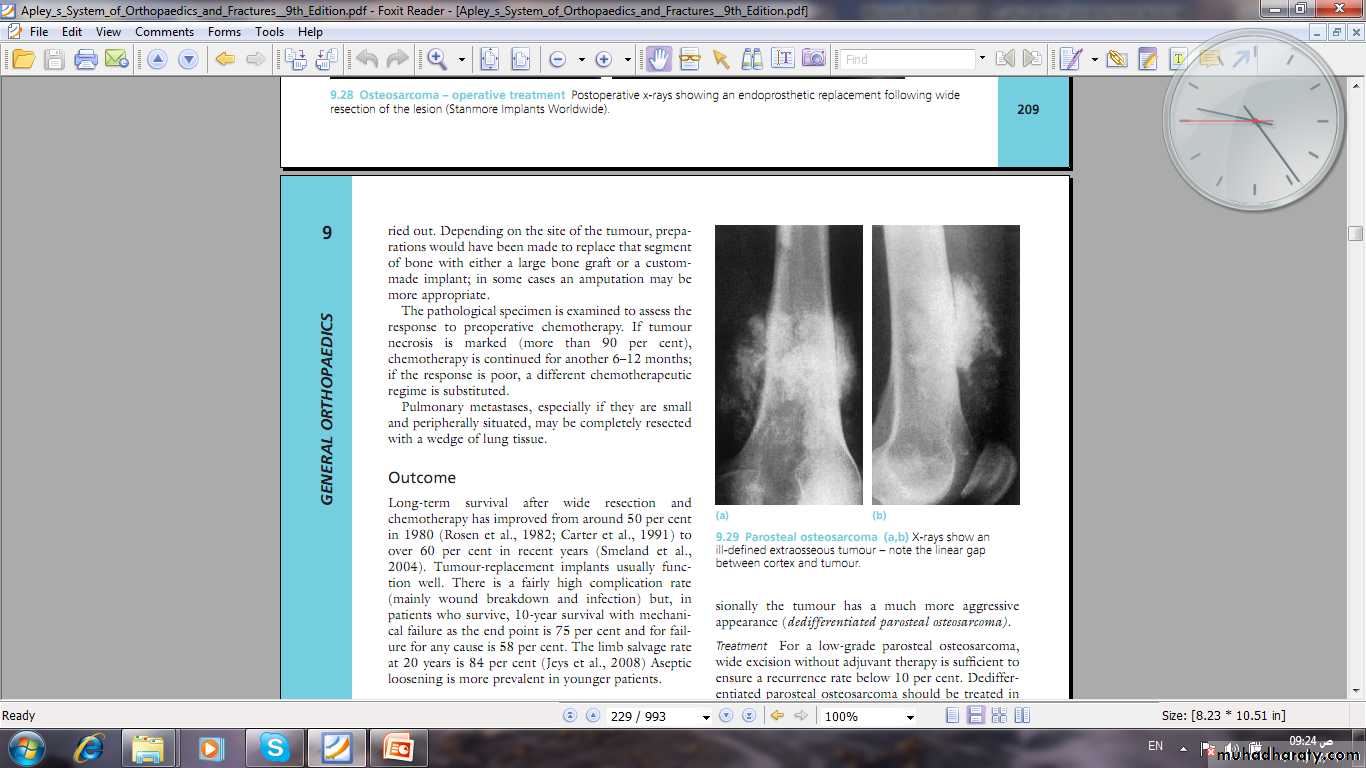Expand the page number dropdown

(x=706, y=717)
